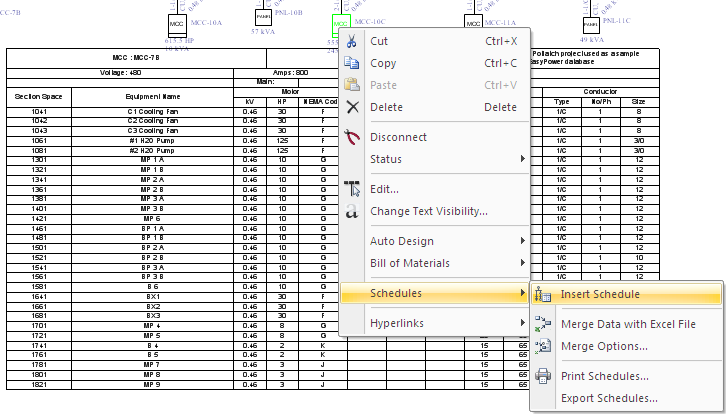Click the Insert Schedule icon

(x=543, y=295)
